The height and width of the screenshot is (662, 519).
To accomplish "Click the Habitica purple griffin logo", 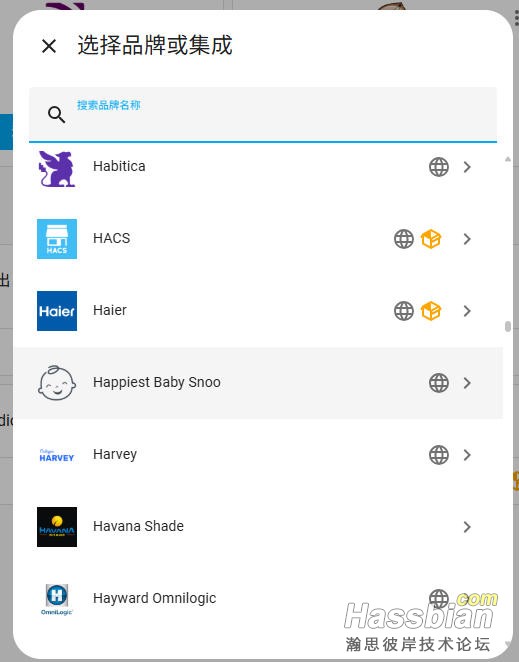I will click(57, 168).
